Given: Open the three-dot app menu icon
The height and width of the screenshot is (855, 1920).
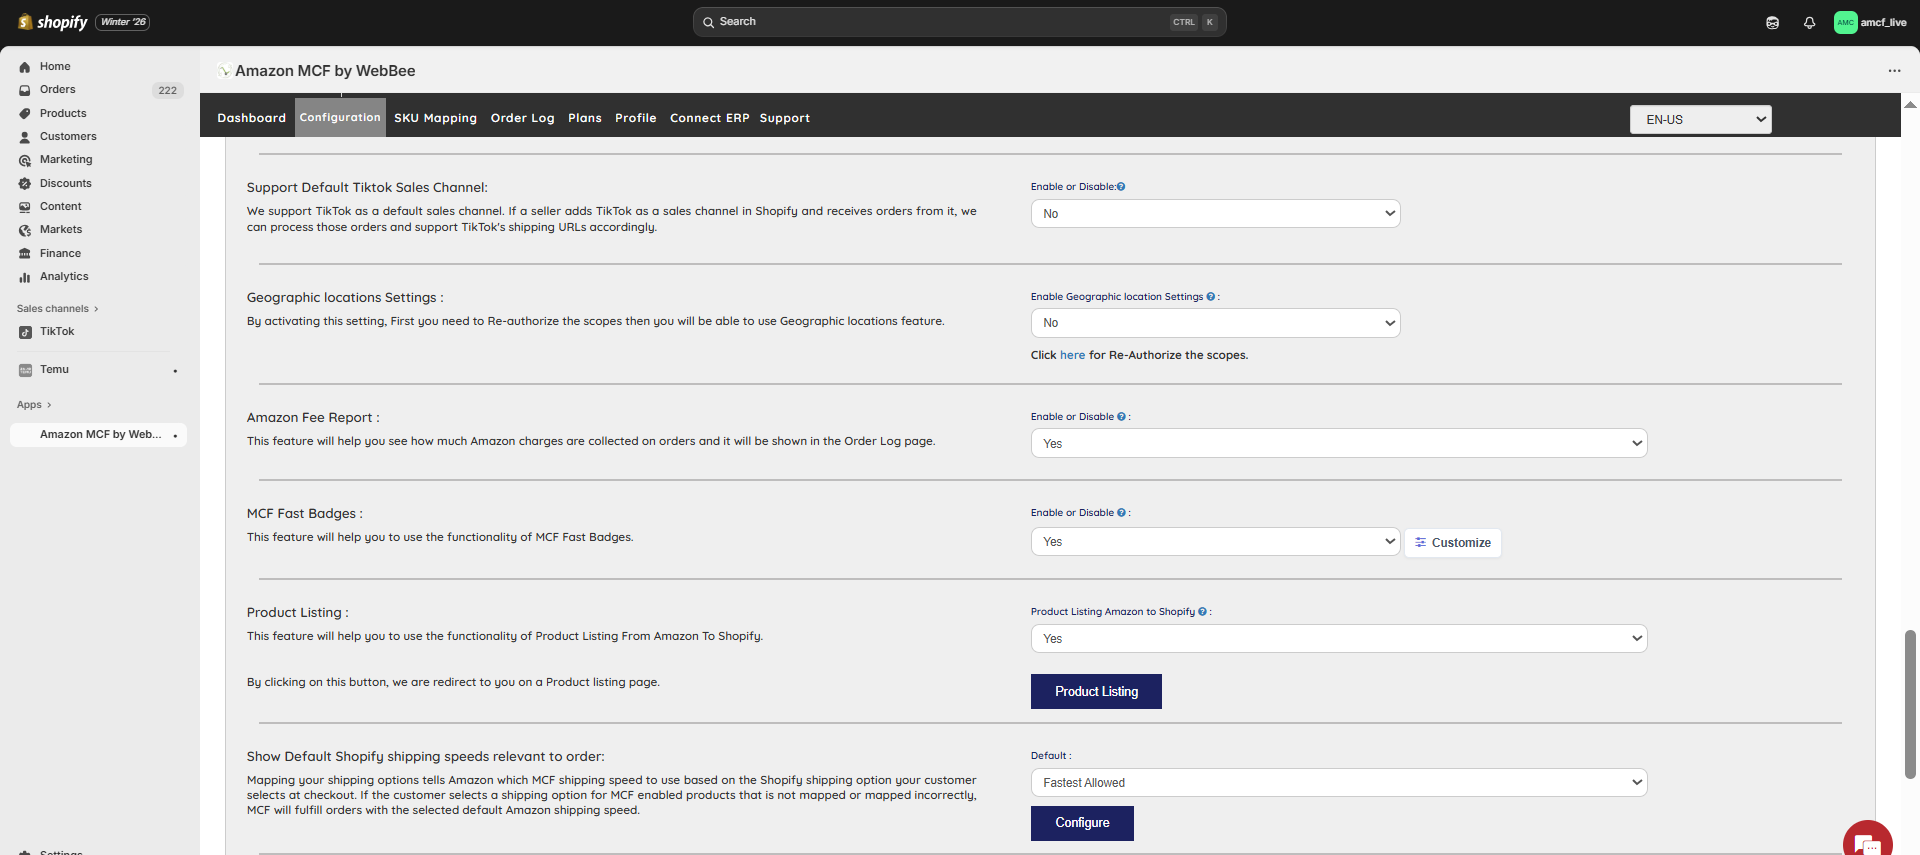Looking at the screenshot, I should click(x=1894, y=71).
